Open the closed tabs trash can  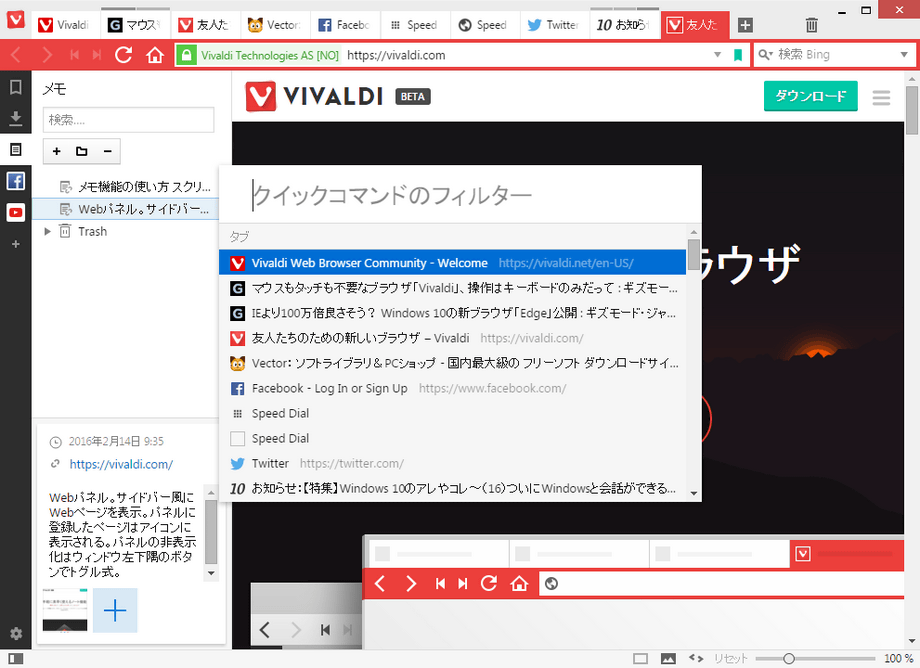pyautogui.click(x=811, y=25)
